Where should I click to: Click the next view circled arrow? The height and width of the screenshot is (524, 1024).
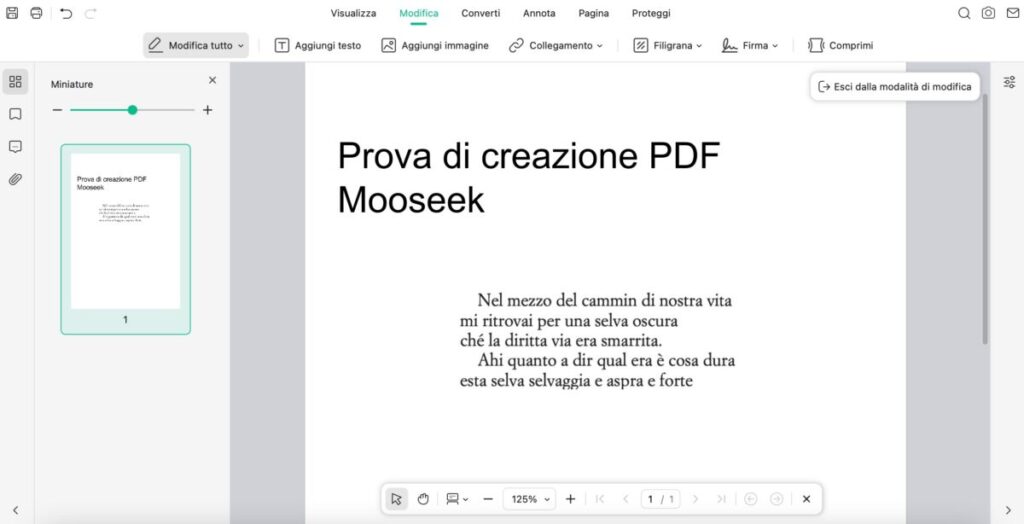pos(776,499)
